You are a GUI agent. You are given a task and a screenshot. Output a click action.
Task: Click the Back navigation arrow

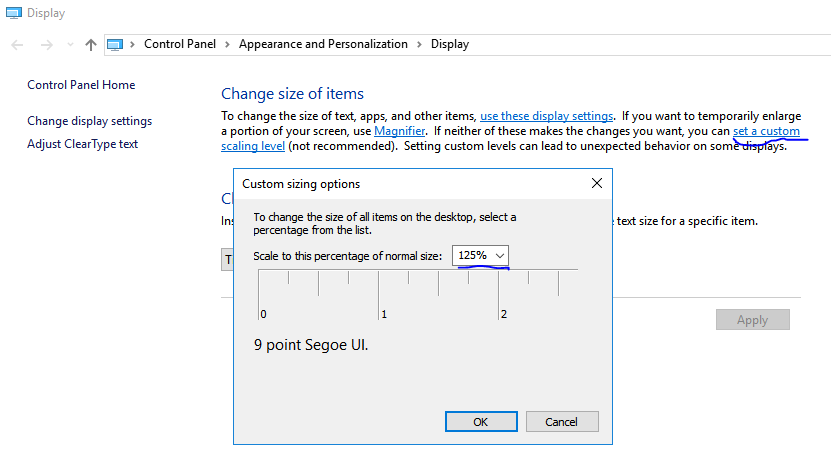tap(17, 45)
